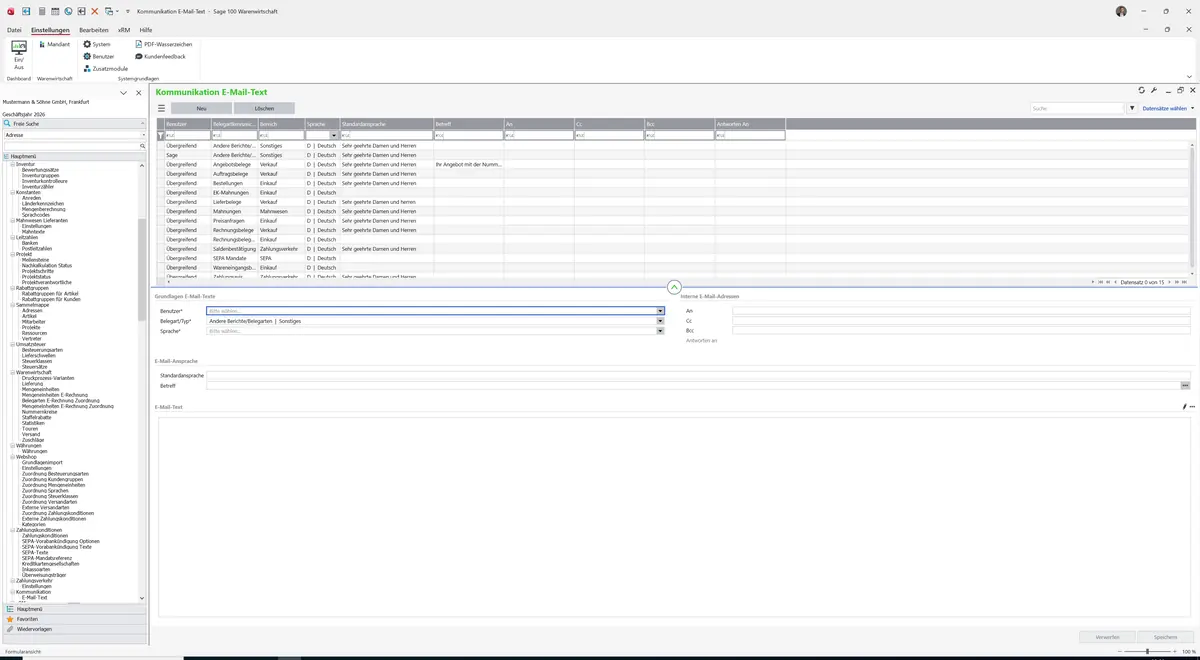Adjust the zoom slider in status bar
1200x660 pixels.
pos(1146,651)
